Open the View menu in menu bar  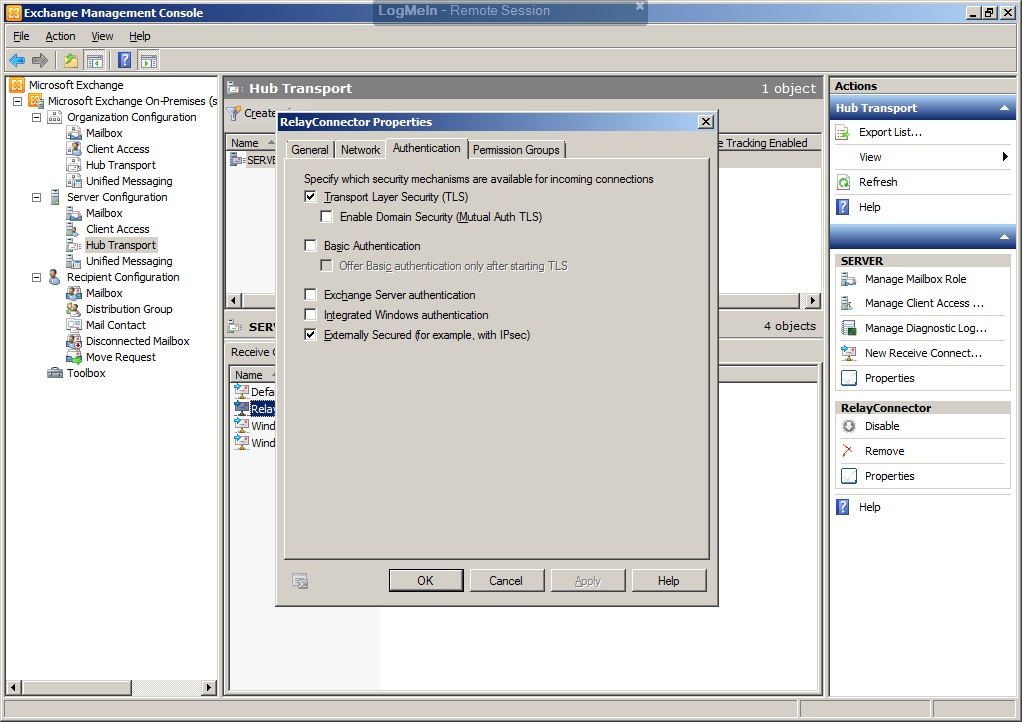[102, 36]
